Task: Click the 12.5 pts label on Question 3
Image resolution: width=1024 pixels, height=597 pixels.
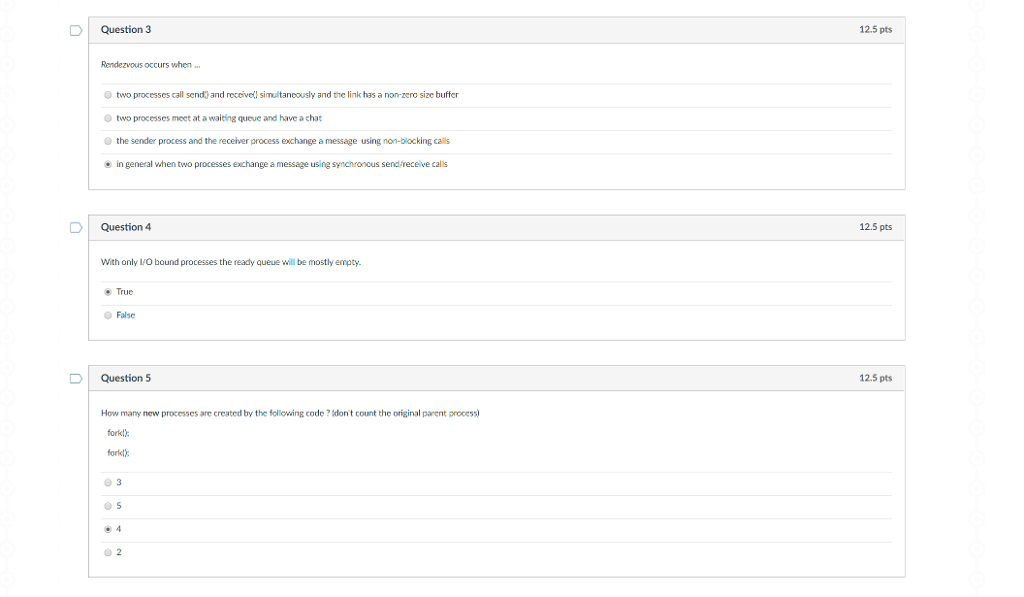Action: [875, 30]
